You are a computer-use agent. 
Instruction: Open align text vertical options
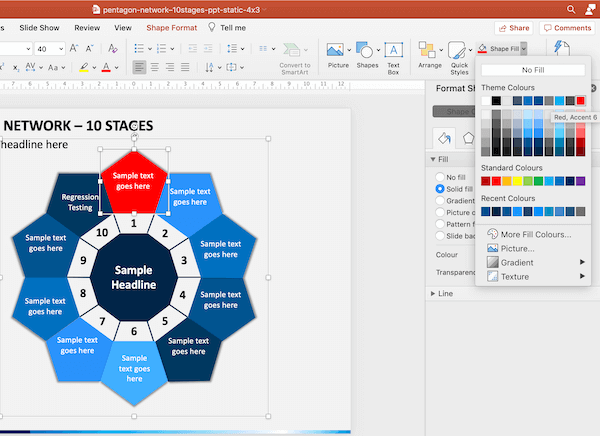(x=231, y=67)
